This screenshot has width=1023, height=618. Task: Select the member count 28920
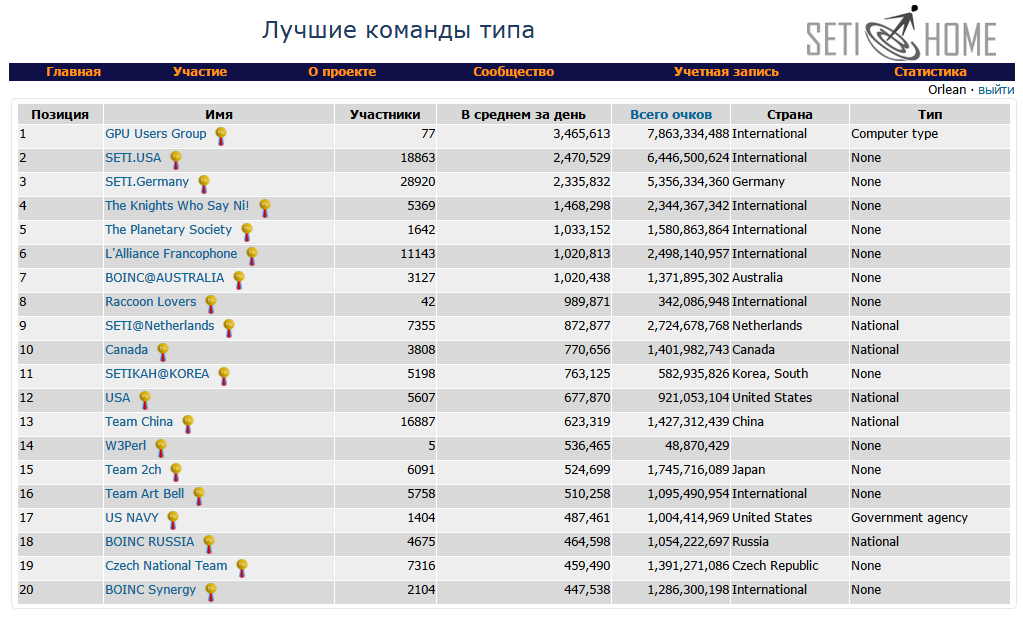tap(418, 182)
